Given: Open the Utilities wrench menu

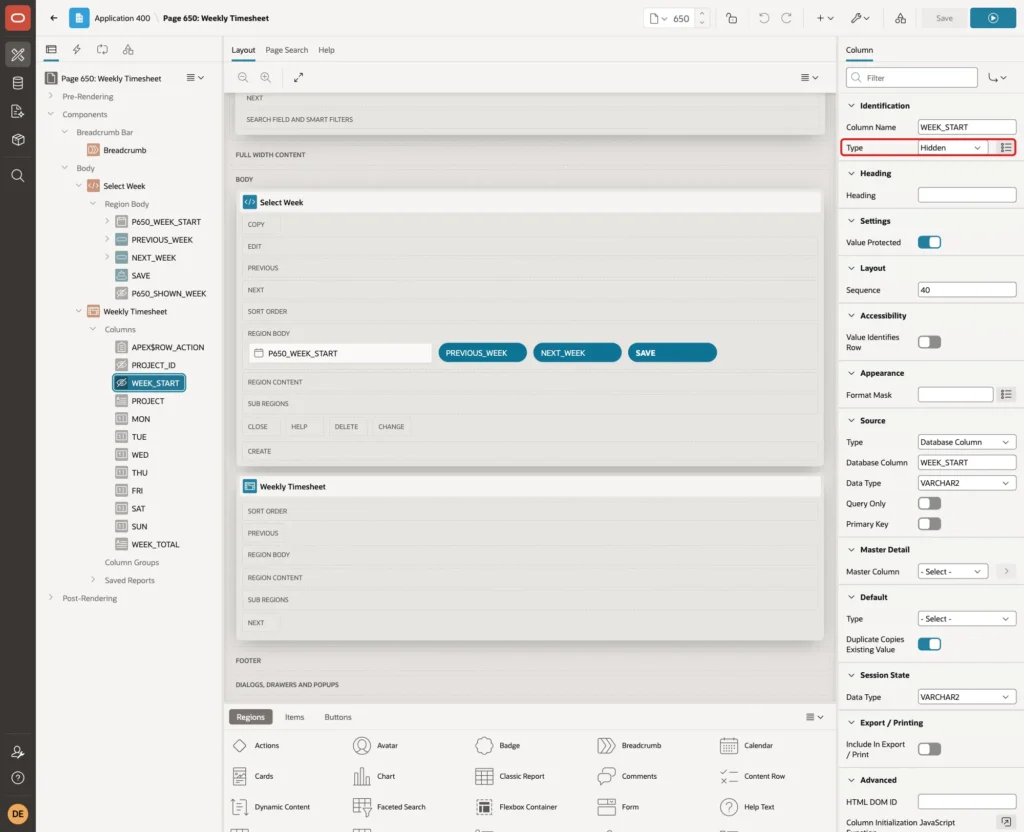Looking at the screenshot, I should point(860,18).
